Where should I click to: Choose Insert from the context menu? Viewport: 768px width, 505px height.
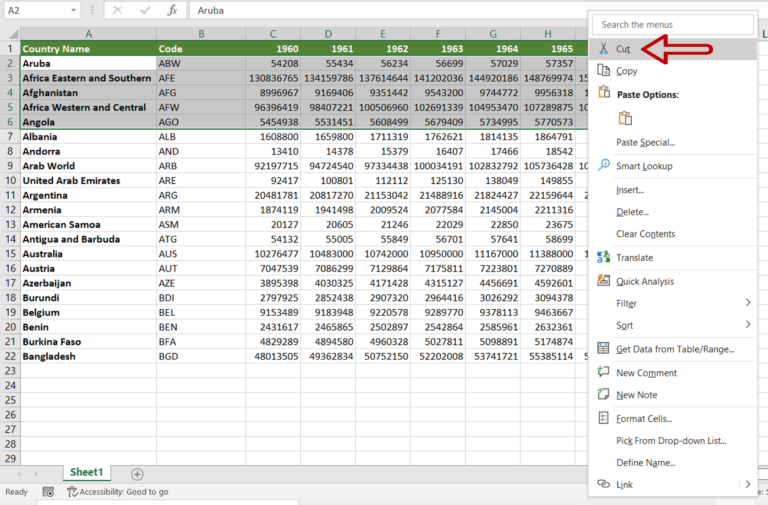(x=630, y=190)
